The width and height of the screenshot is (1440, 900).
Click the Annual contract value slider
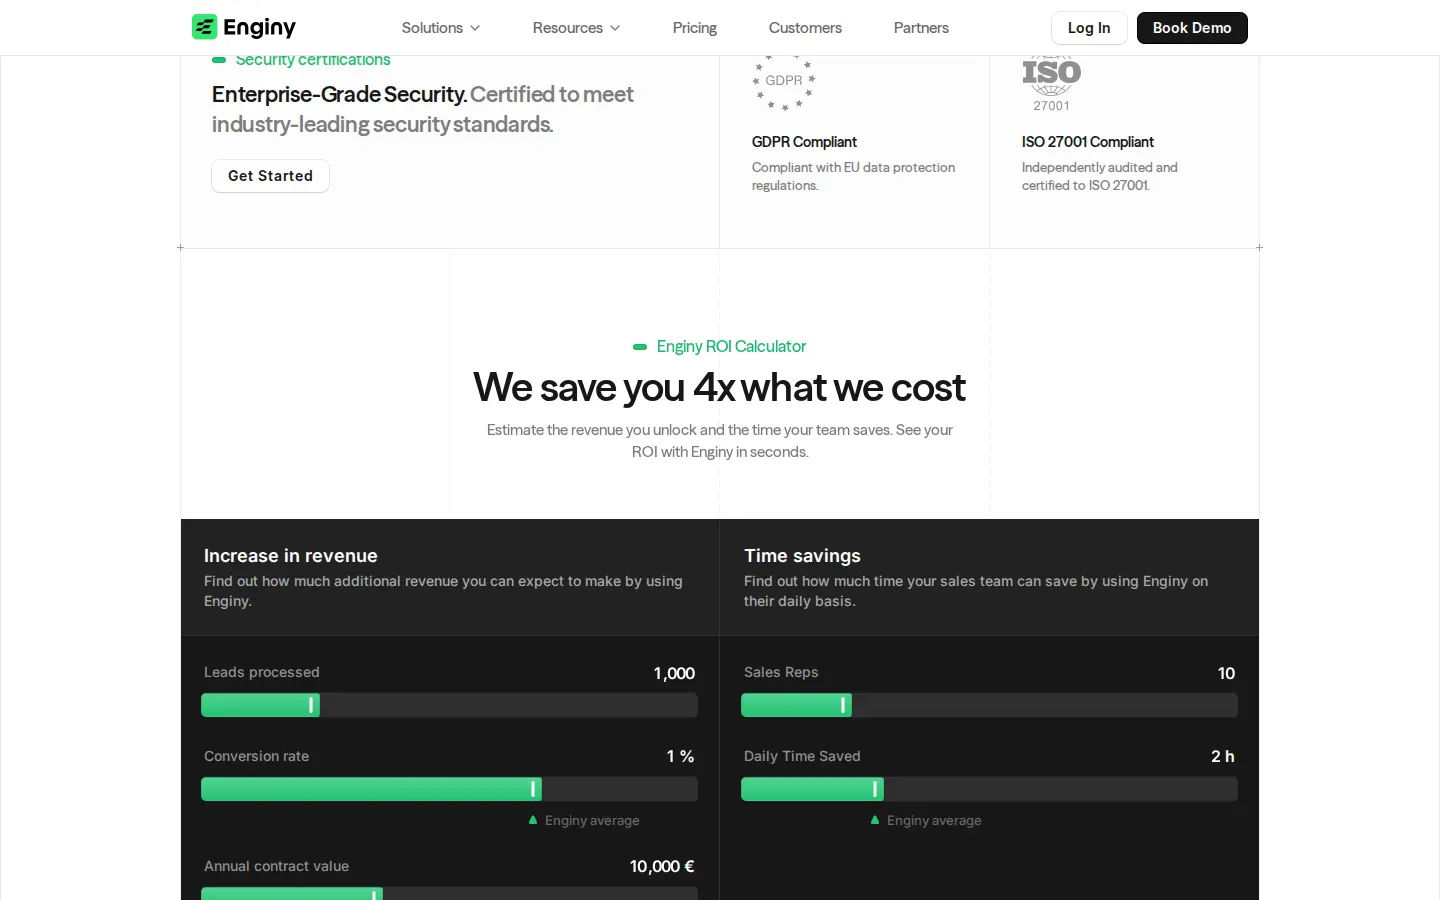tap(449, 893)
